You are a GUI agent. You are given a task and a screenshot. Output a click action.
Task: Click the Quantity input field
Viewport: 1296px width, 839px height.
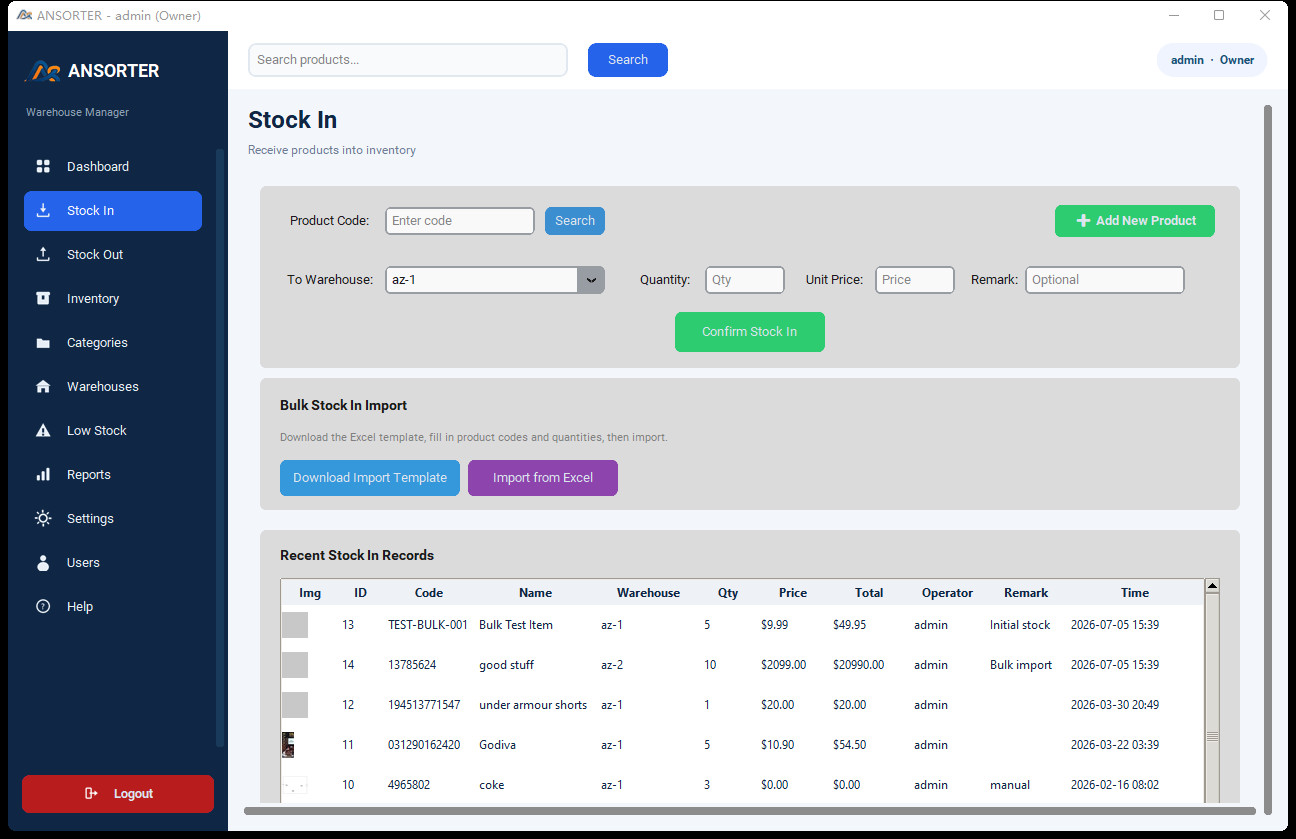click(745, 280)
